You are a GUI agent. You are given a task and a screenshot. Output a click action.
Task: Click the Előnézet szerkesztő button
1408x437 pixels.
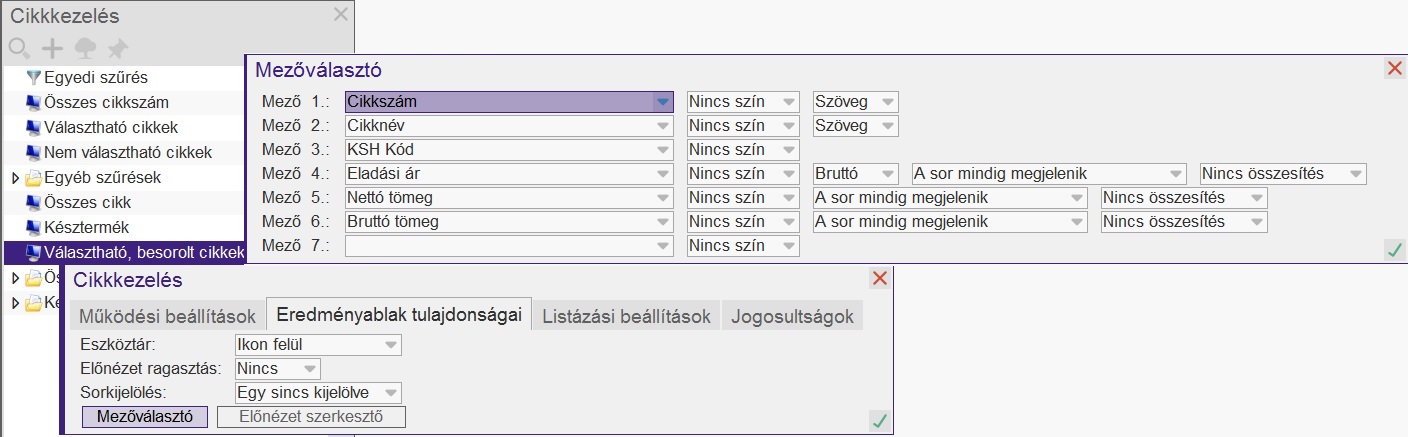tap(311, 417)
